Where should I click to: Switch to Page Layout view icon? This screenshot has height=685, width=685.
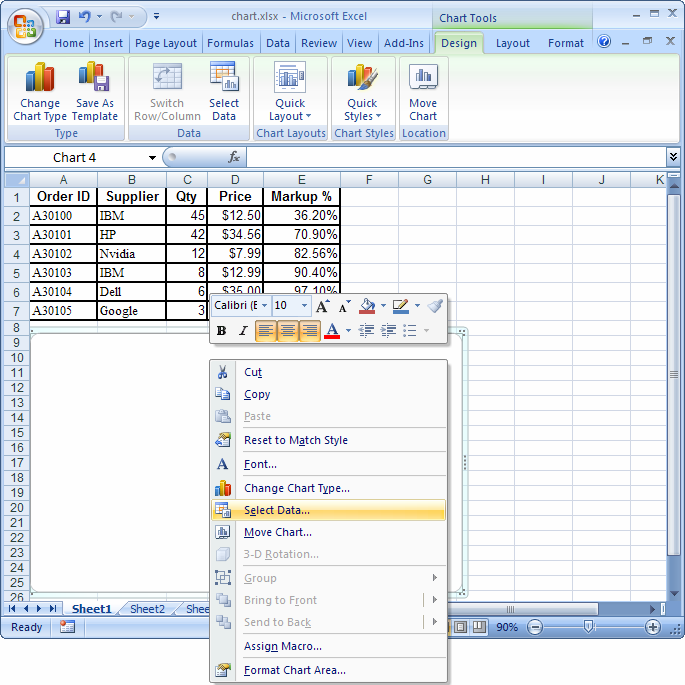pos(460,627)
